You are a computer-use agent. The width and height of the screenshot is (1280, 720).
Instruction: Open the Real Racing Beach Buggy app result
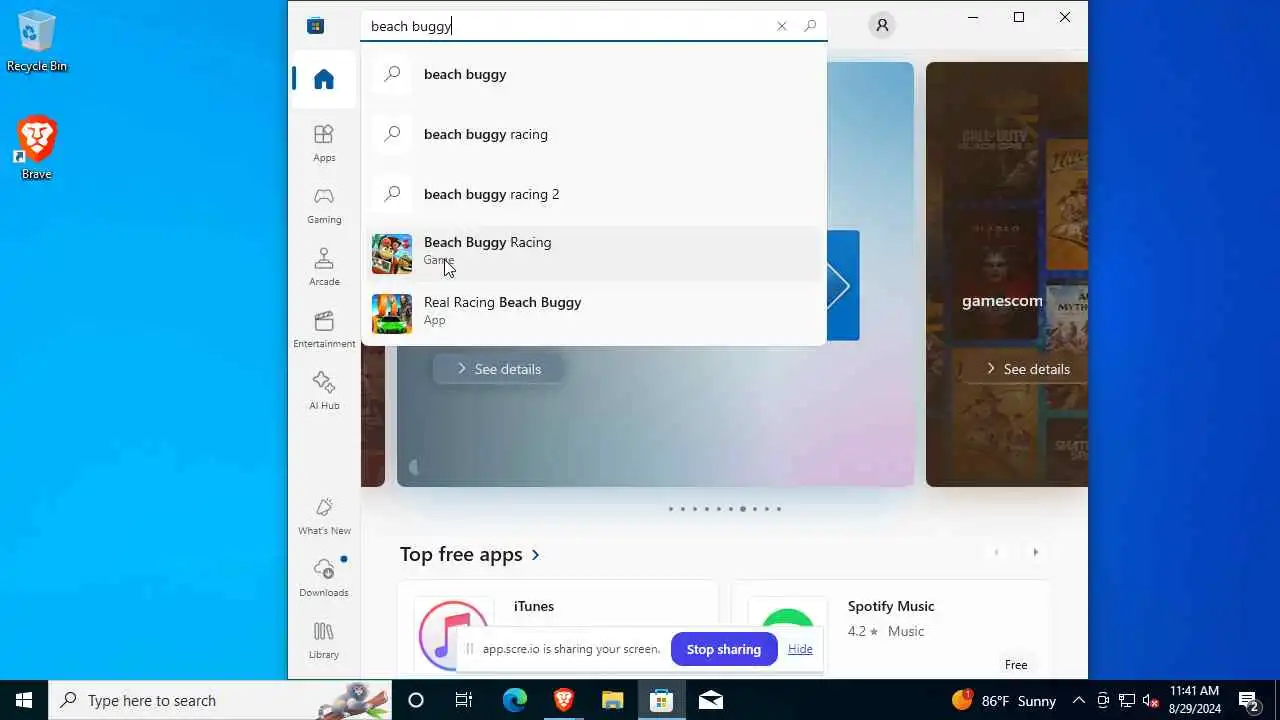tap(594, 314)
